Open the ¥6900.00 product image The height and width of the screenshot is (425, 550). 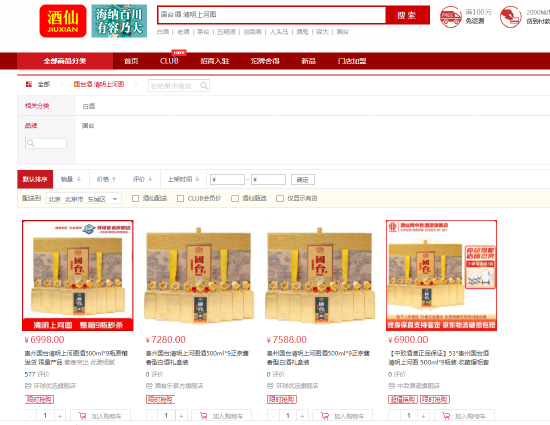tap(441, 275)
